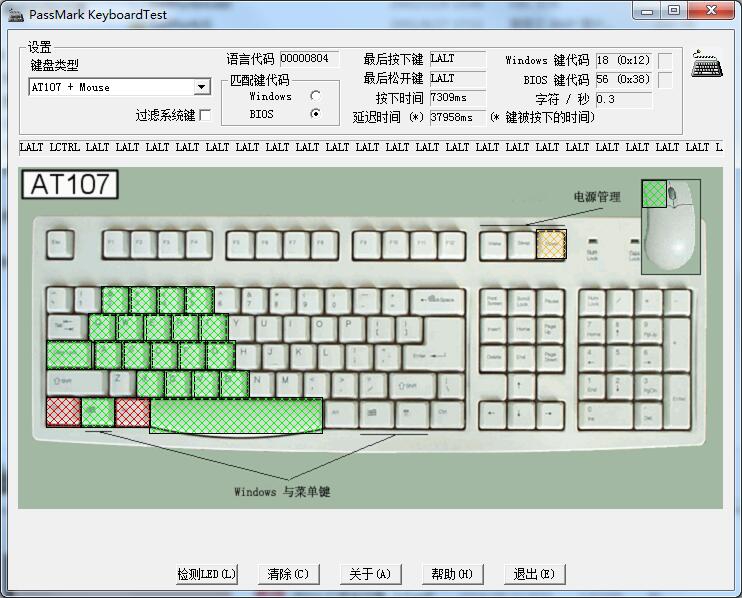Click the mouse scroll wheel on the mouse image
This screenshot has height=598, width=742.
pos(671,193)
